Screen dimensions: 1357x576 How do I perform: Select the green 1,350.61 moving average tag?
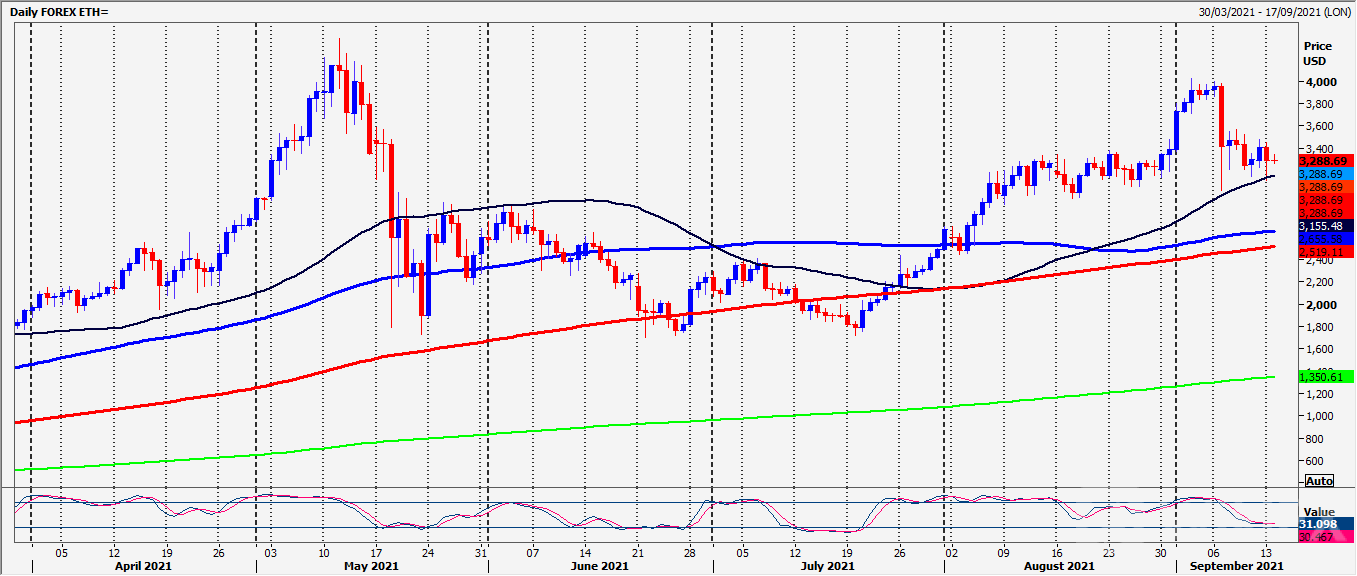(1324, 377)
